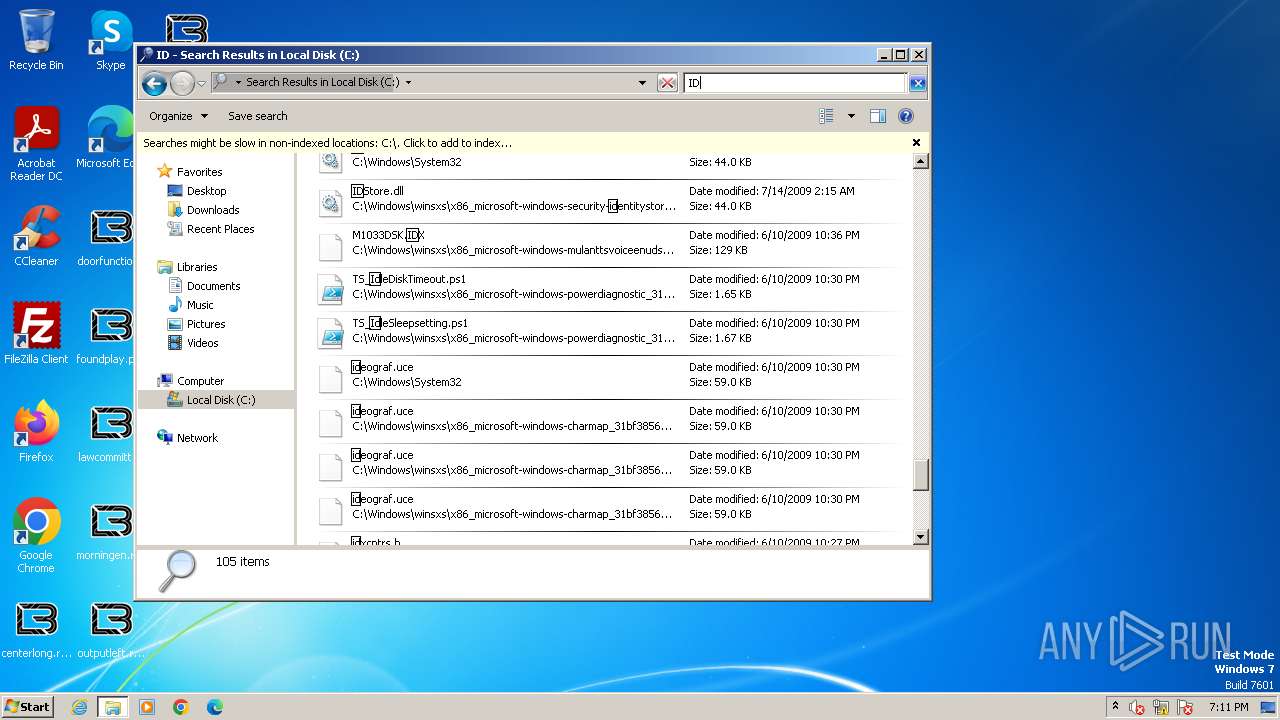The width and height of the screenshot is (1280, 720).
Task: Clear the search with the blue X
Action: click(x=917, y=83)
